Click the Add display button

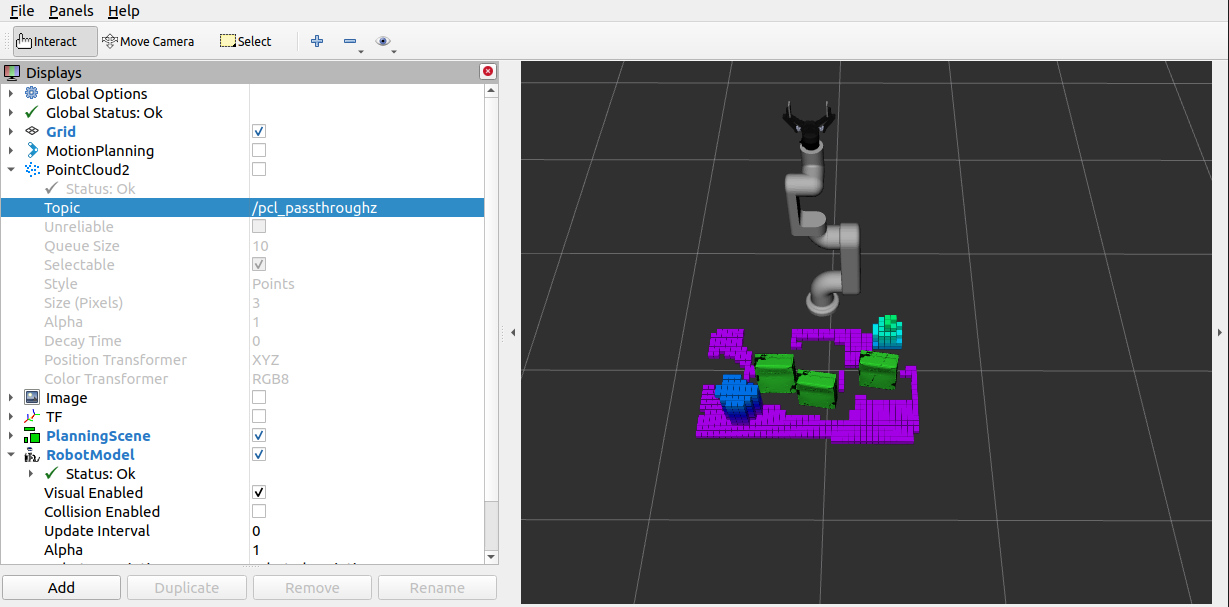coord(61,587)
